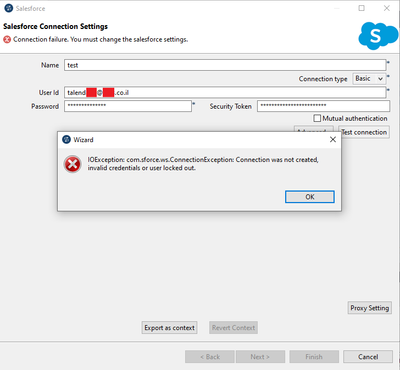Focus the User Id field

click(x=225, y=92)
